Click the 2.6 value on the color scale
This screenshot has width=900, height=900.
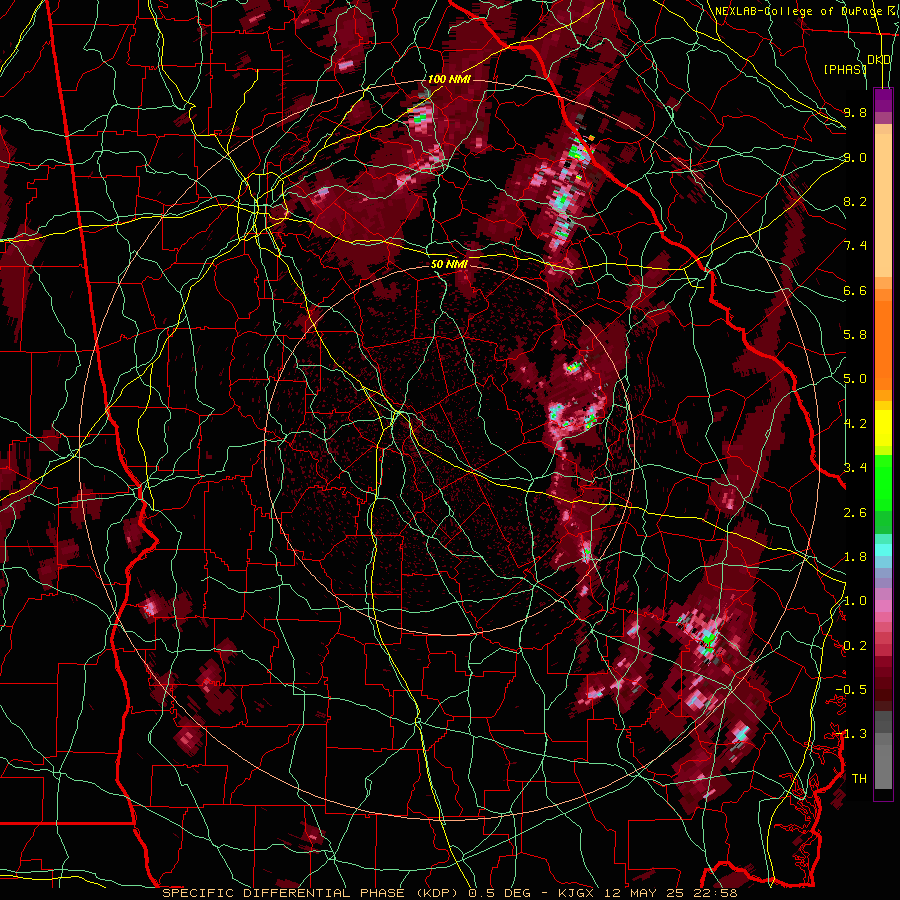coord(855,513)
